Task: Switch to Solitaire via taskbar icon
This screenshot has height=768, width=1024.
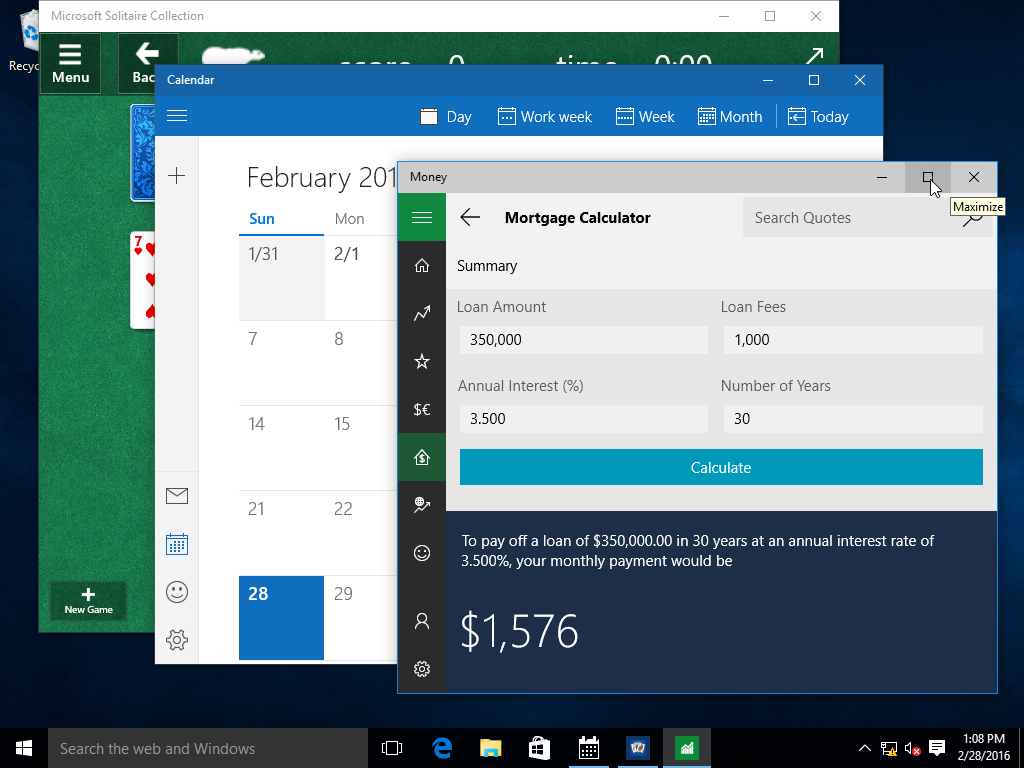Action: coord(638,748)
